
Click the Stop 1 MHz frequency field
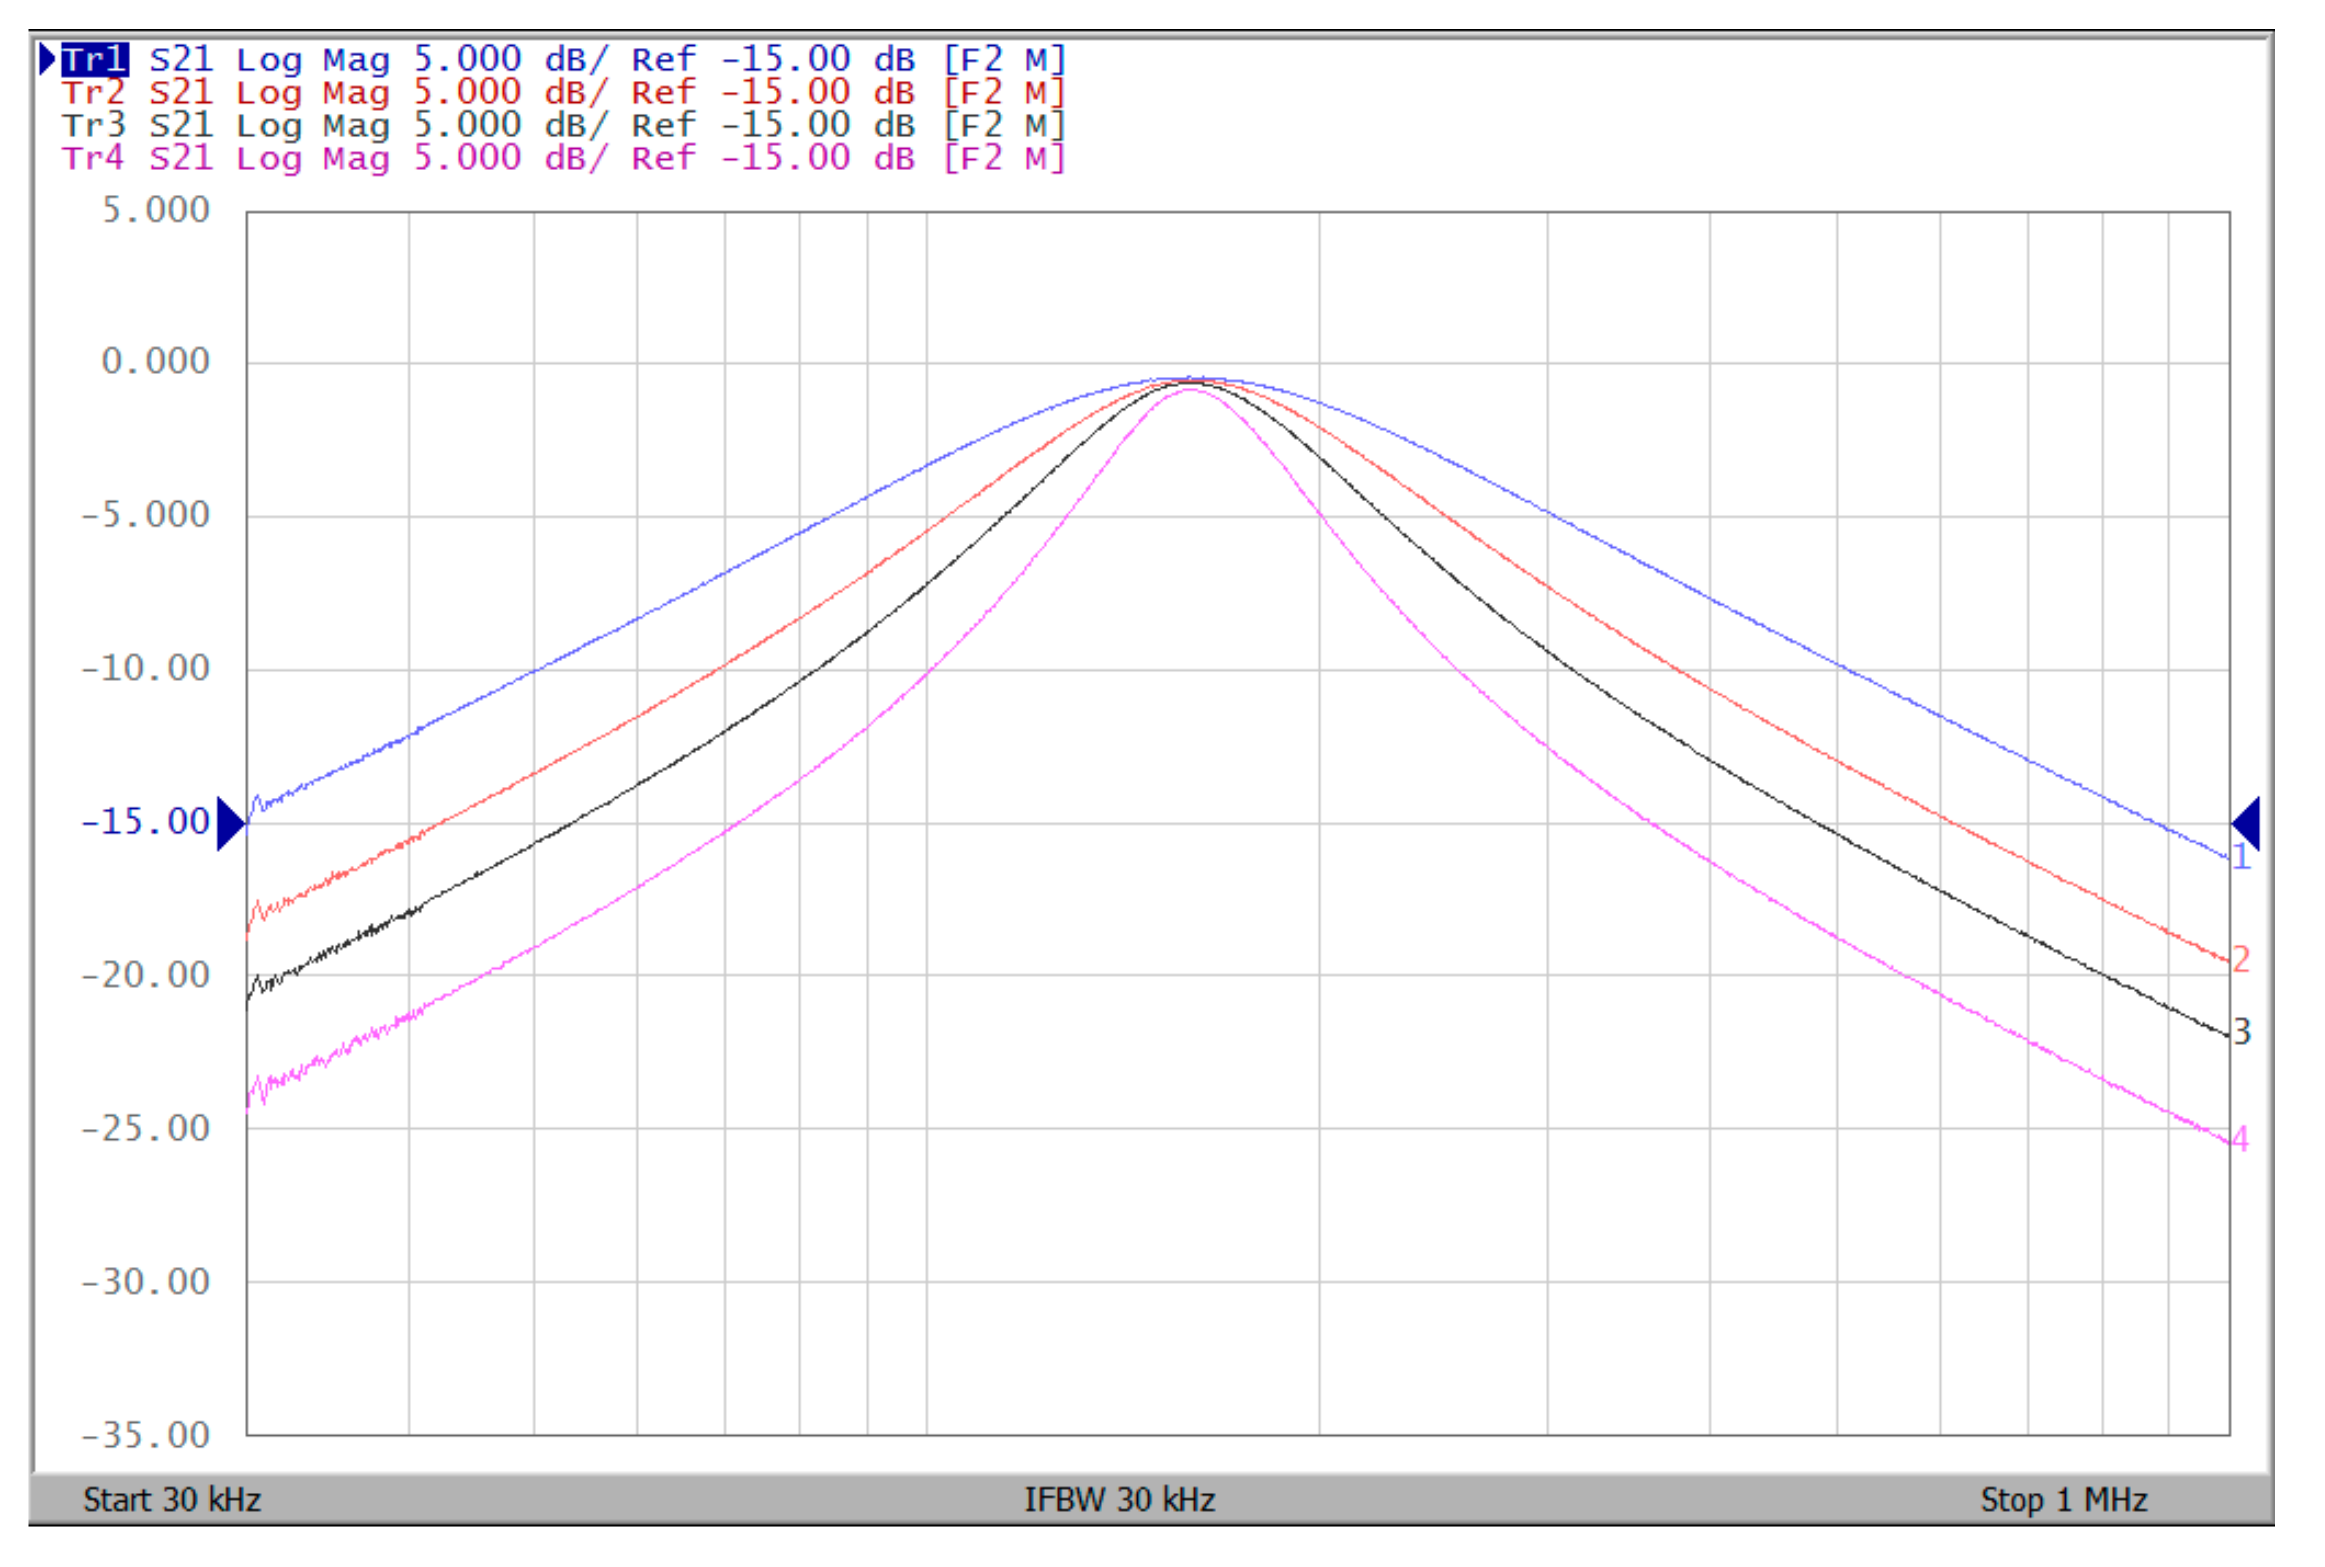click(2063, 1500)
